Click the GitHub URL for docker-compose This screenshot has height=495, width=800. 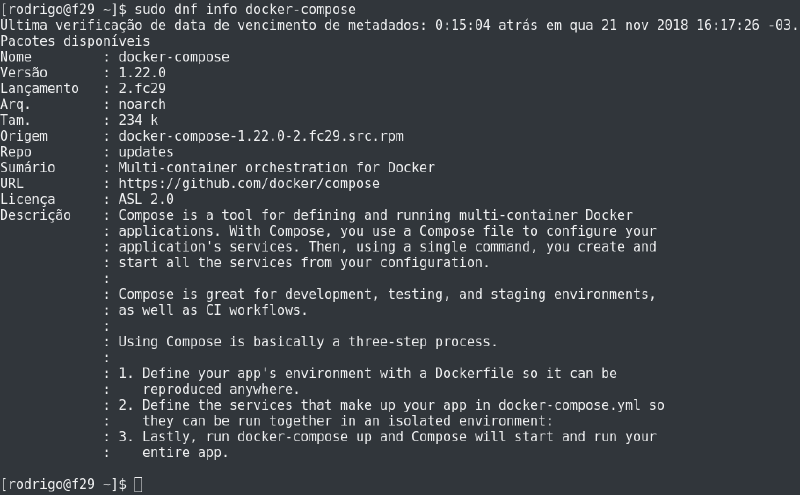[x=249, y=183]
